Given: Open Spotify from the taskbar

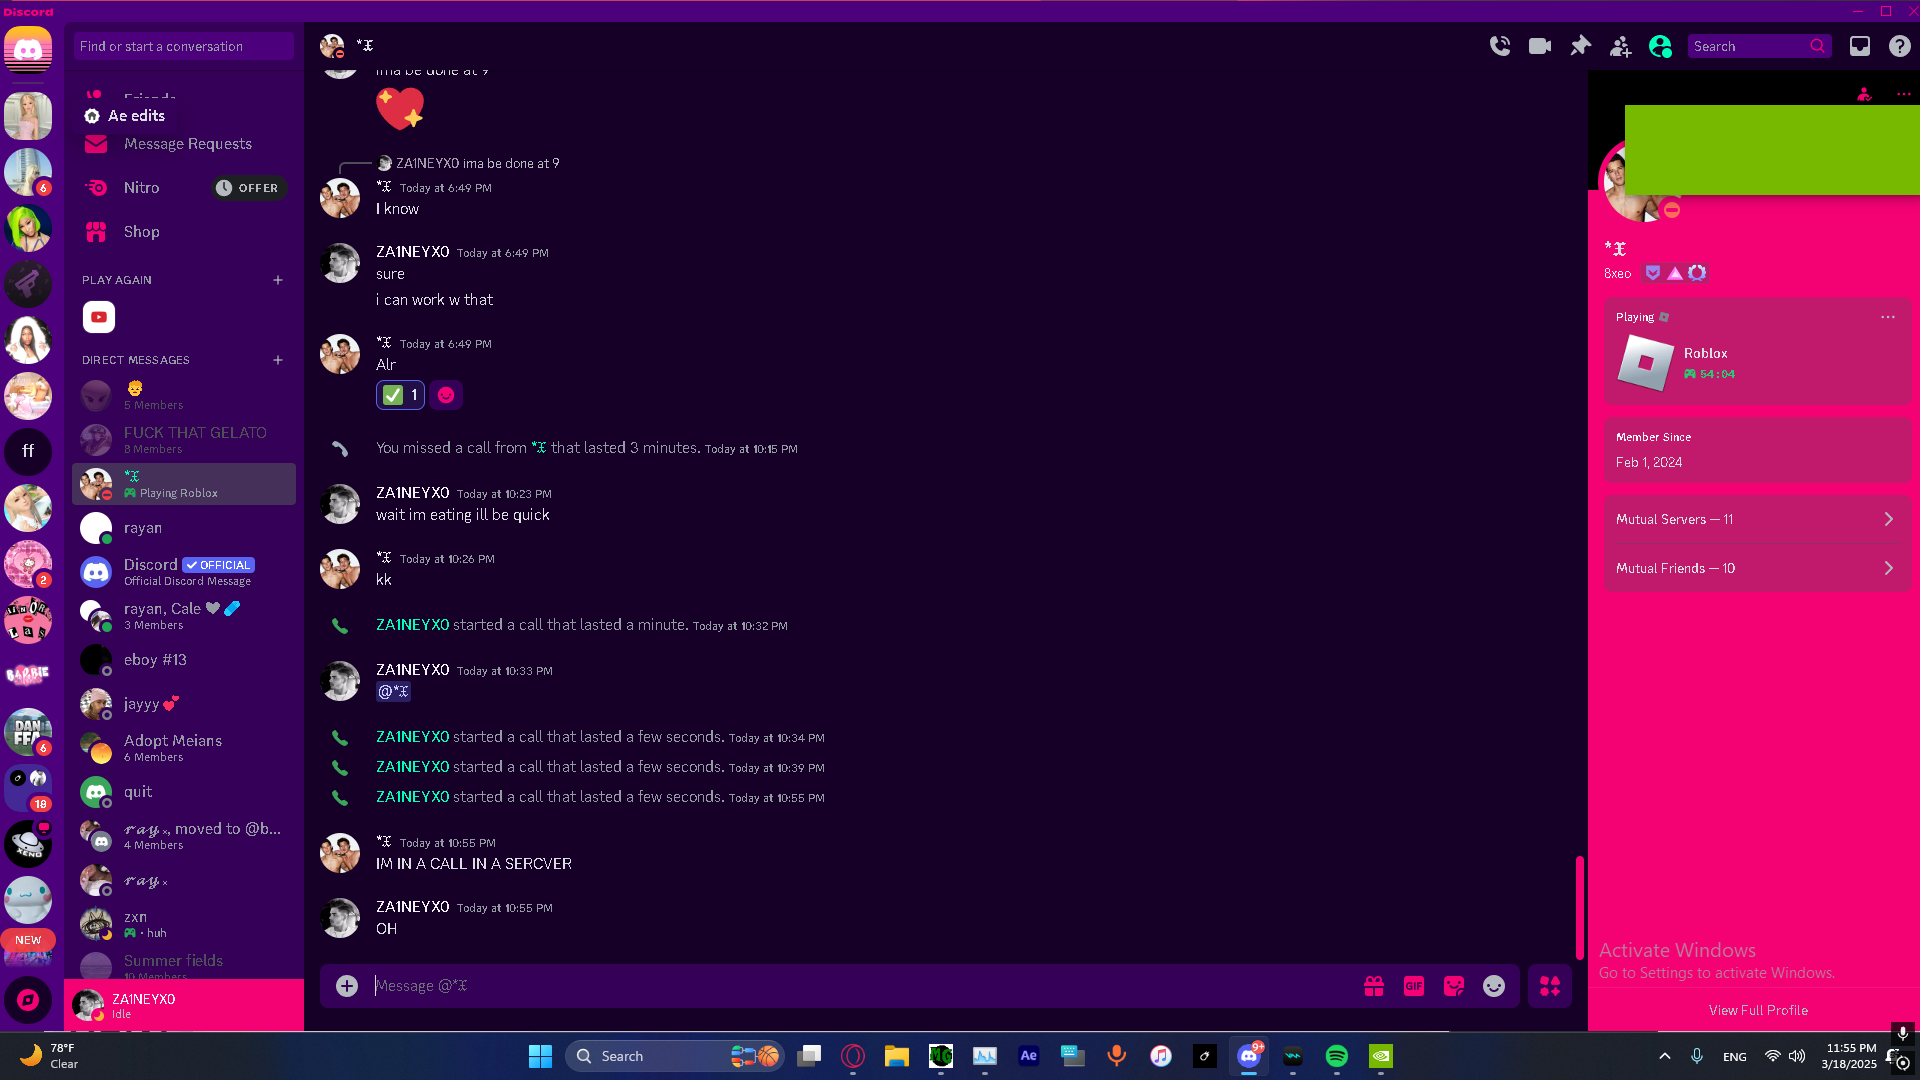Looking at the screenshot, I should [1337, 1056].
